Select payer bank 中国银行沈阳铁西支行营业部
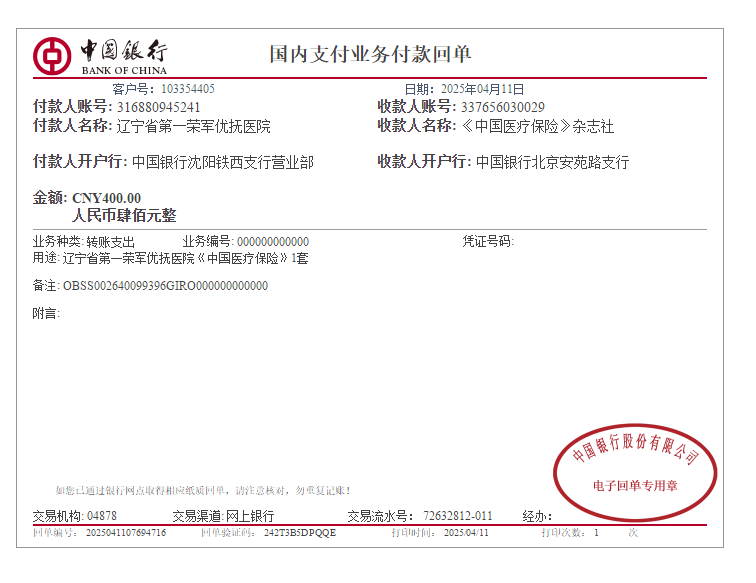Viewport: 756px width, 583px height. click(223, 162)
